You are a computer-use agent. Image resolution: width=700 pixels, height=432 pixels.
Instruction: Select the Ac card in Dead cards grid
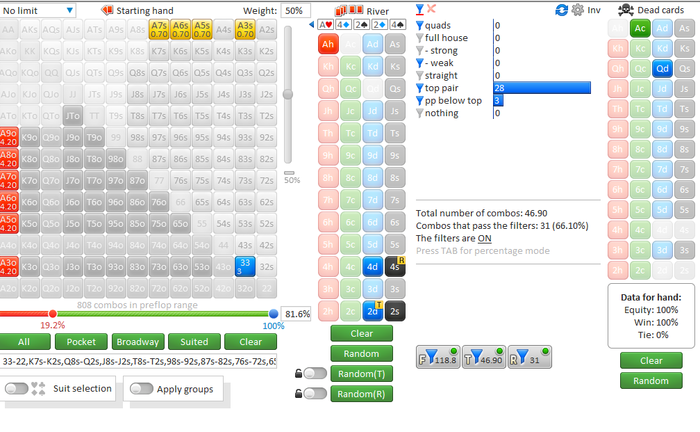click(640, 29)
